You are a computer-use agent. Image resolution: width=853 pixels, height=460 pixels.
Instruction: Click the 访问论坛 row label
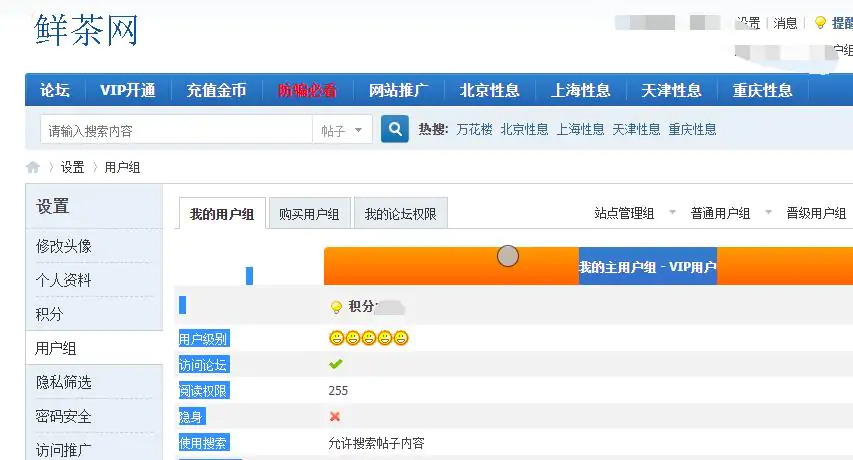tap(203, 364)
